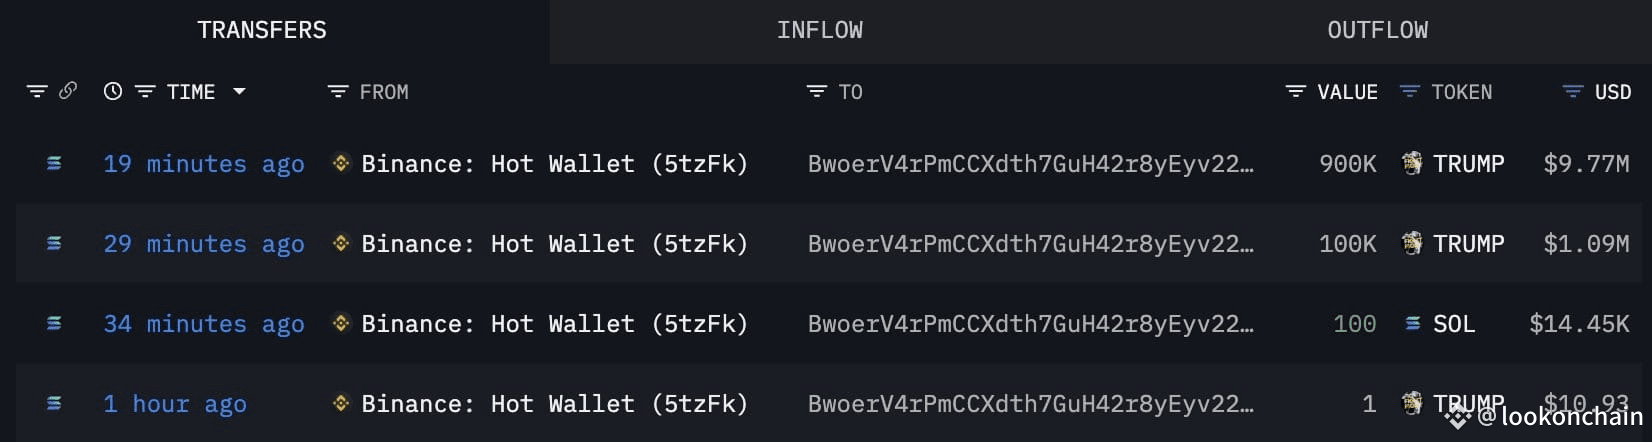Click the clock icon beside TIME
This screenshot has height=442, width=1652.
pyautogui.click(x=113, y=91)
